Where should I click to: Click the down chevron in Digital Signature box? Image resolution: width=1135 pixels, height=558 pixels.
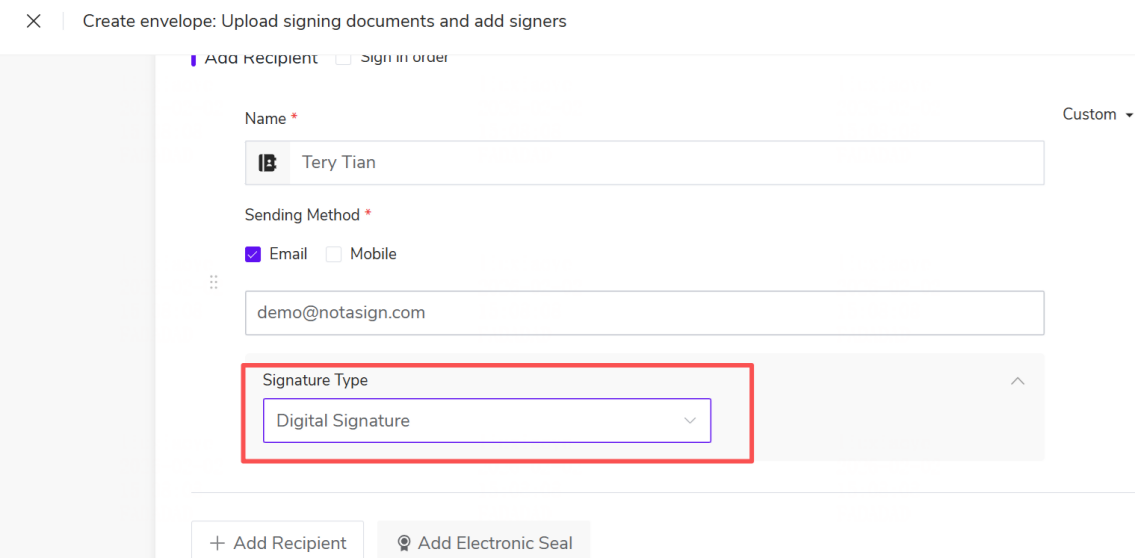(x=689, y=421)
